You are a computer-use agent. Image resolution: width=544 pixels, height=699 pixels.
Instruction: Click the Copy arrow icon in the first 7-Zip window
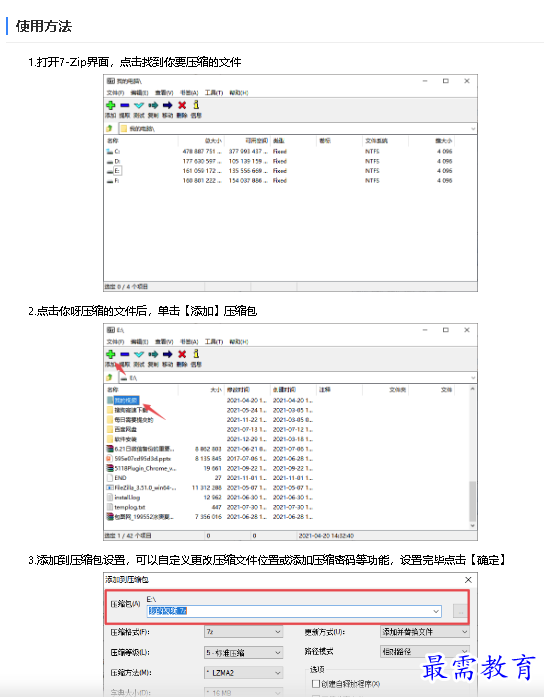click(153, 105)
